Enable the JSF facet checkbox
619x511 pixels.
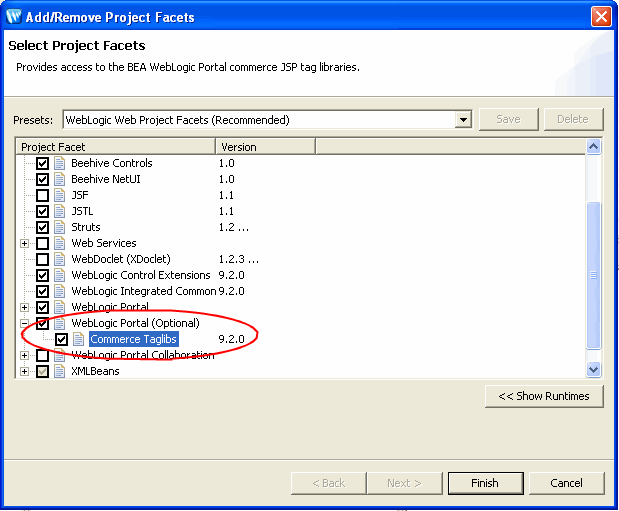click(x=43, y=195)
